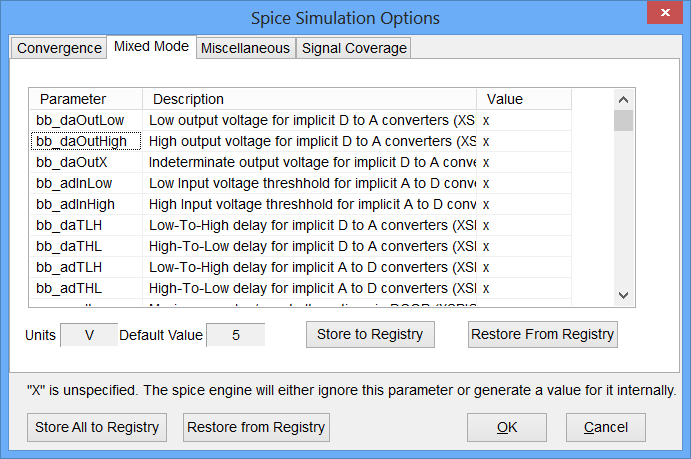
Task: Click the OK button
Action: (507, 427)
